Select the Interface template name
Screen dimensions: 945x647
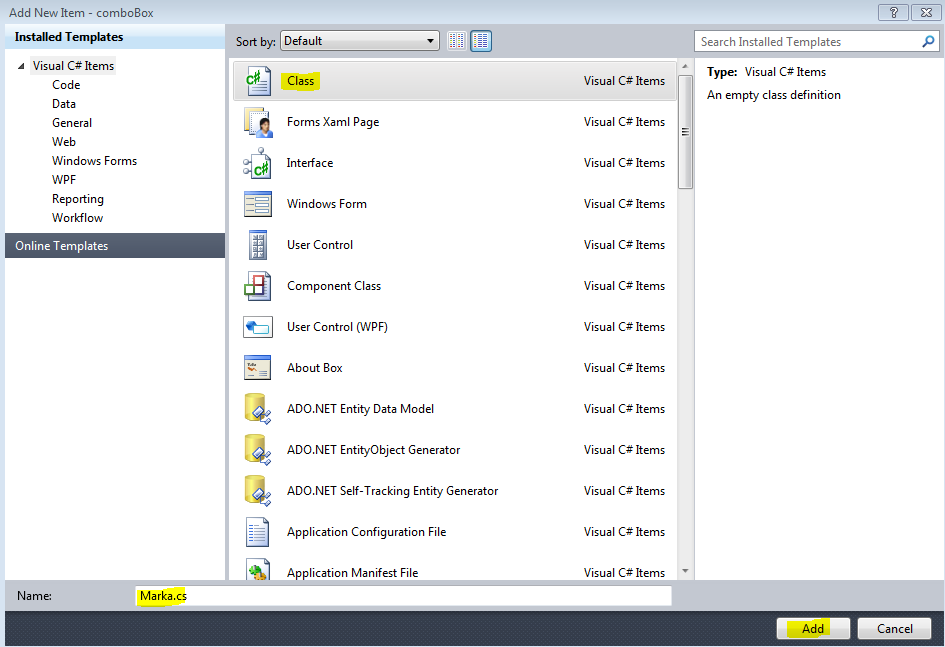[309, 163]
